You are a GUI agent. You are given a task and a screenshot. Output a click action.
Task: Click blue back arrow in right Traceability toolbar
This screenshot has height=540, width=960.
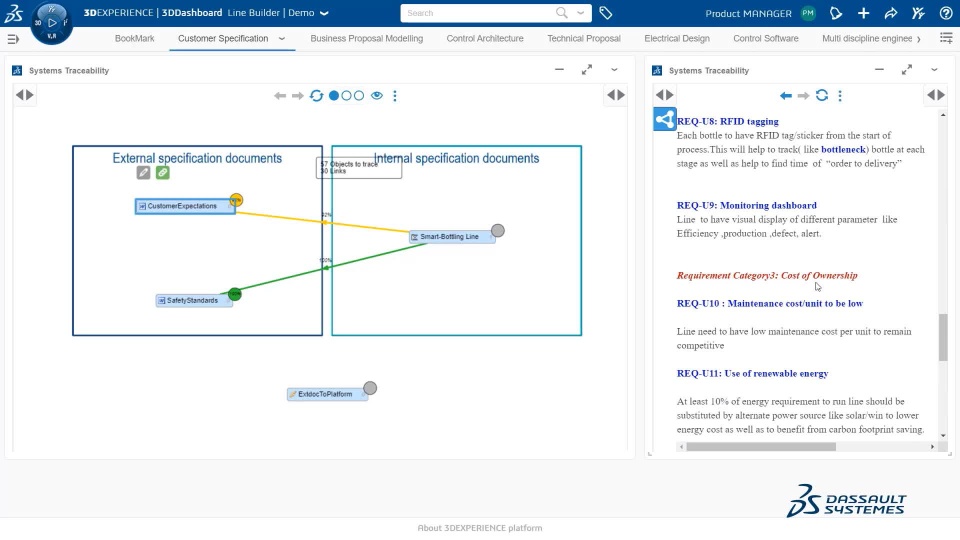786,96
